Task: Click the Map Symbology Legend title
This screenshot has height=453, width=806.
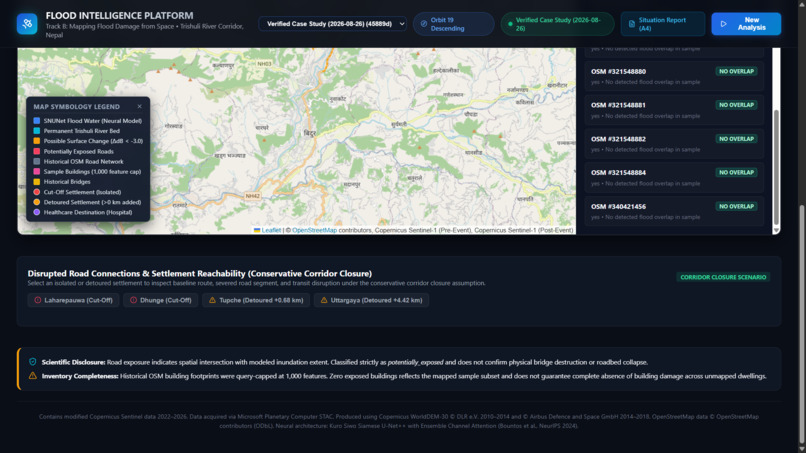Action: 77,106
